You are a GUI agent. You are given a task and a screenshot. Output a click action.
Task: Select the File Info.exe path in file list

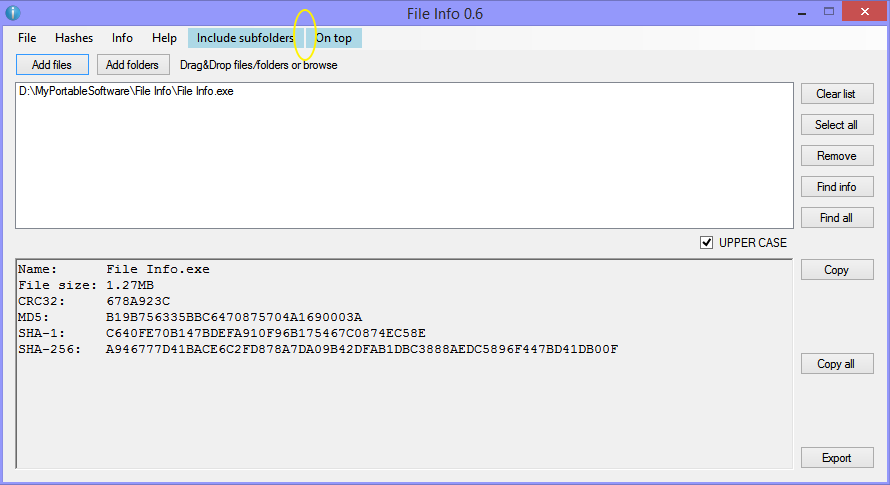pos(126,91)
